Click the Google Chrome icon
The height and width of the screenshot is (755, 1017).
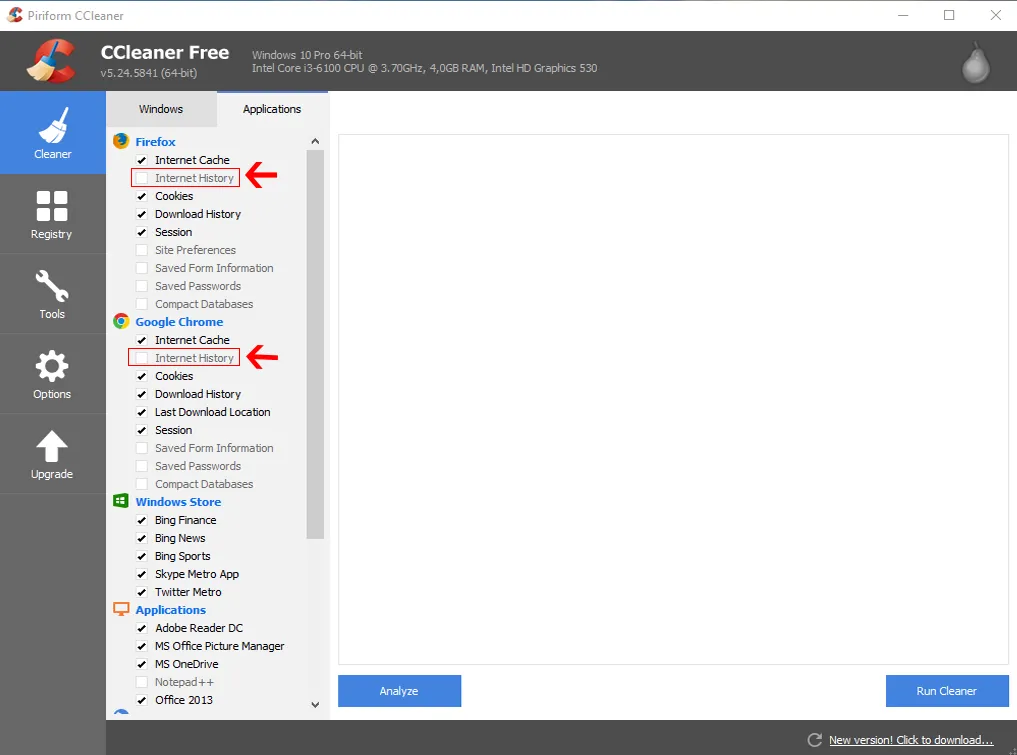(x=121, y=322)
